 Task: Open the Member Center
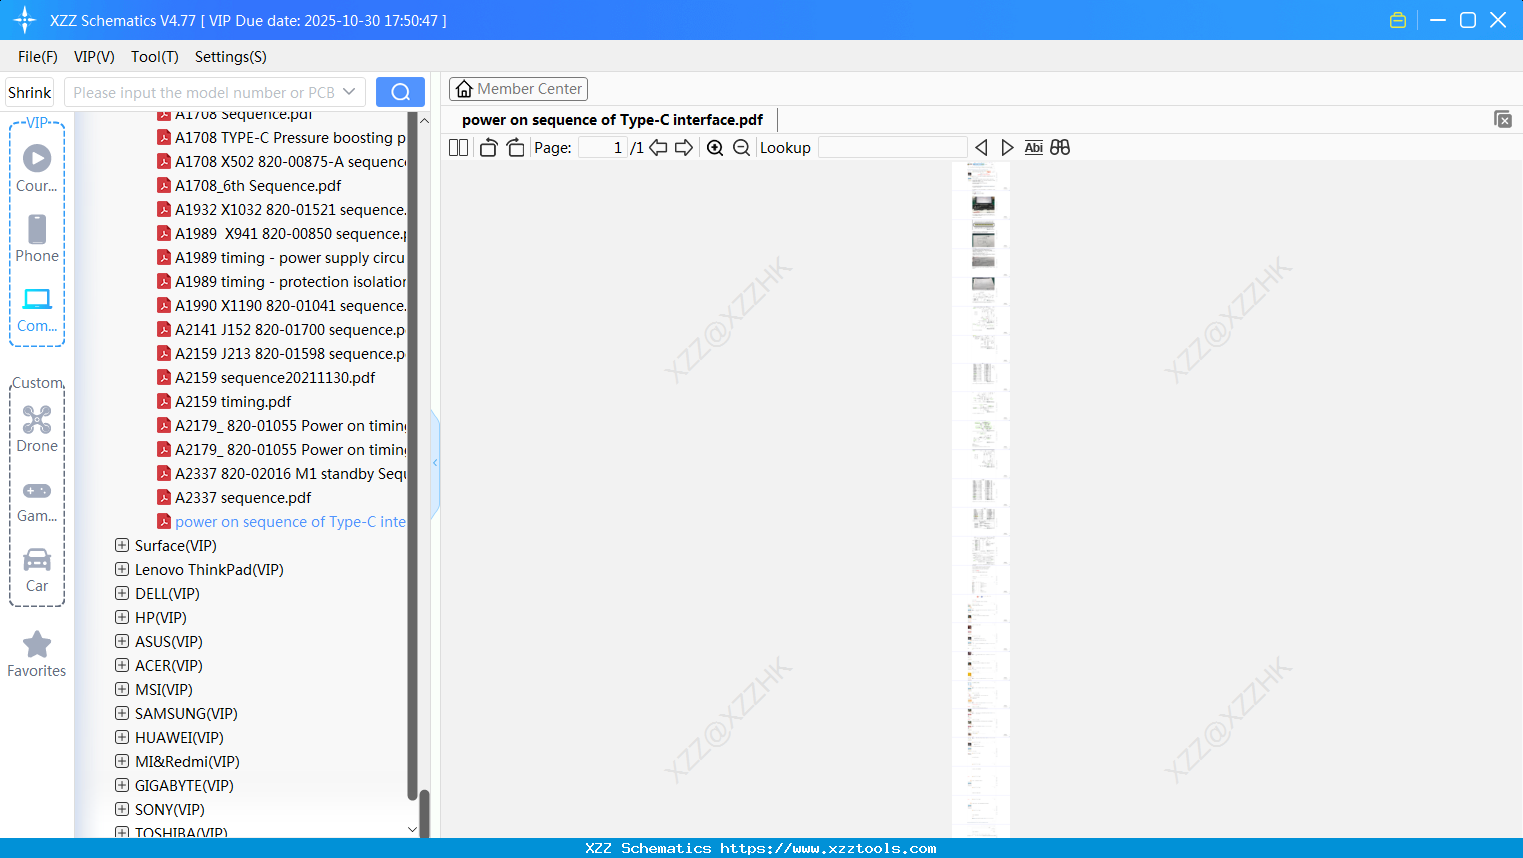[x=518, y=89]
